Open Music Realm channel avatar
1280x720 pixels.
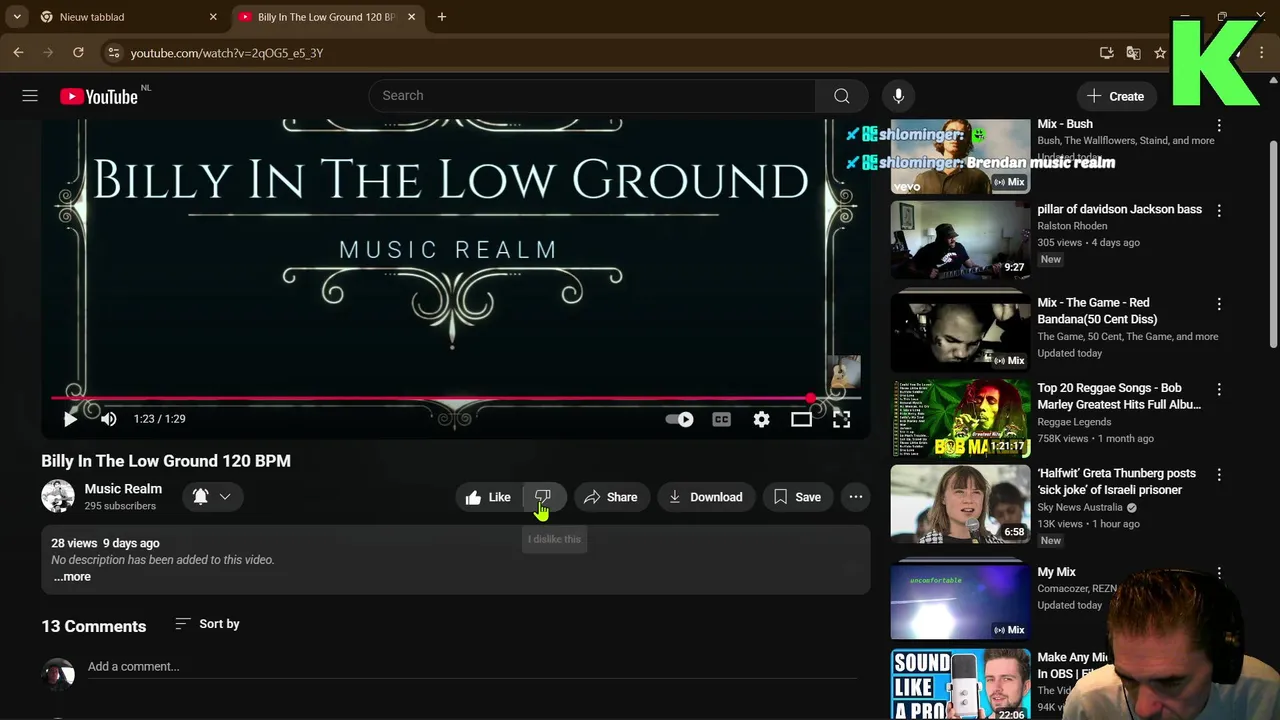click(57, 497)
